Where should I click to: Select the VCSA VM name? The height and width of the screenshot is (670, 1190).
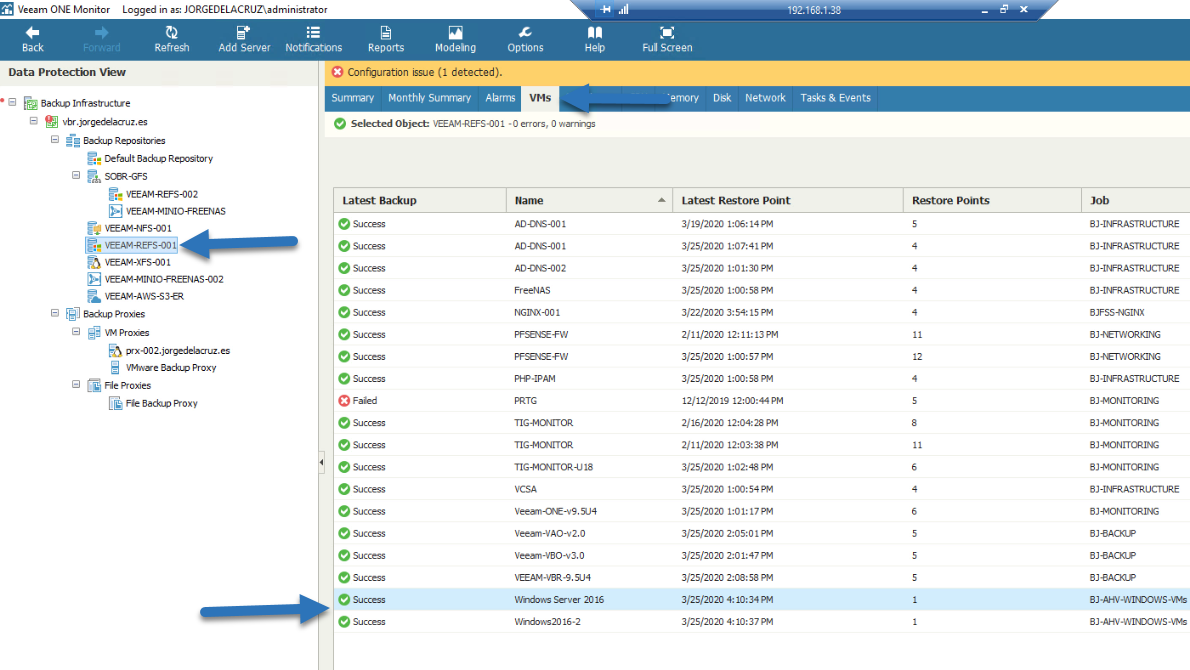pos(525,489)
